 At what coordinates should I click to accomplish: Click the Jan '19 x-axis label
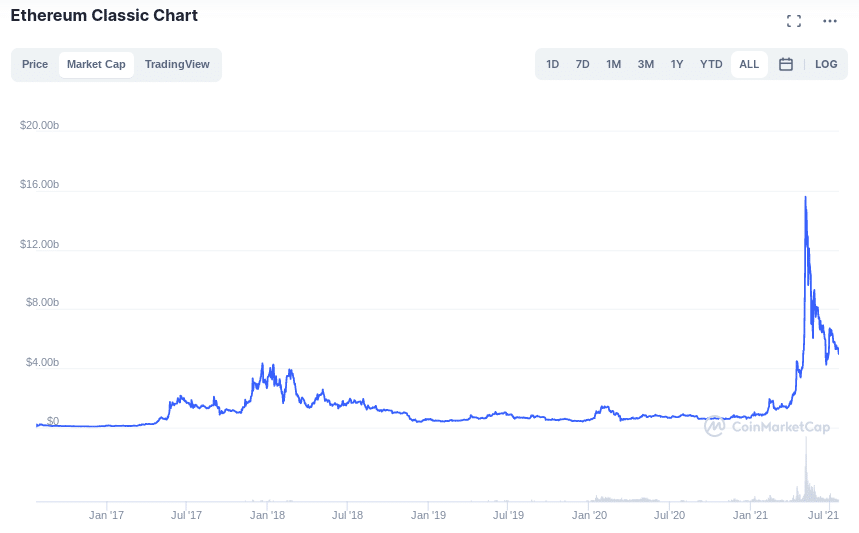click(428, 515)
